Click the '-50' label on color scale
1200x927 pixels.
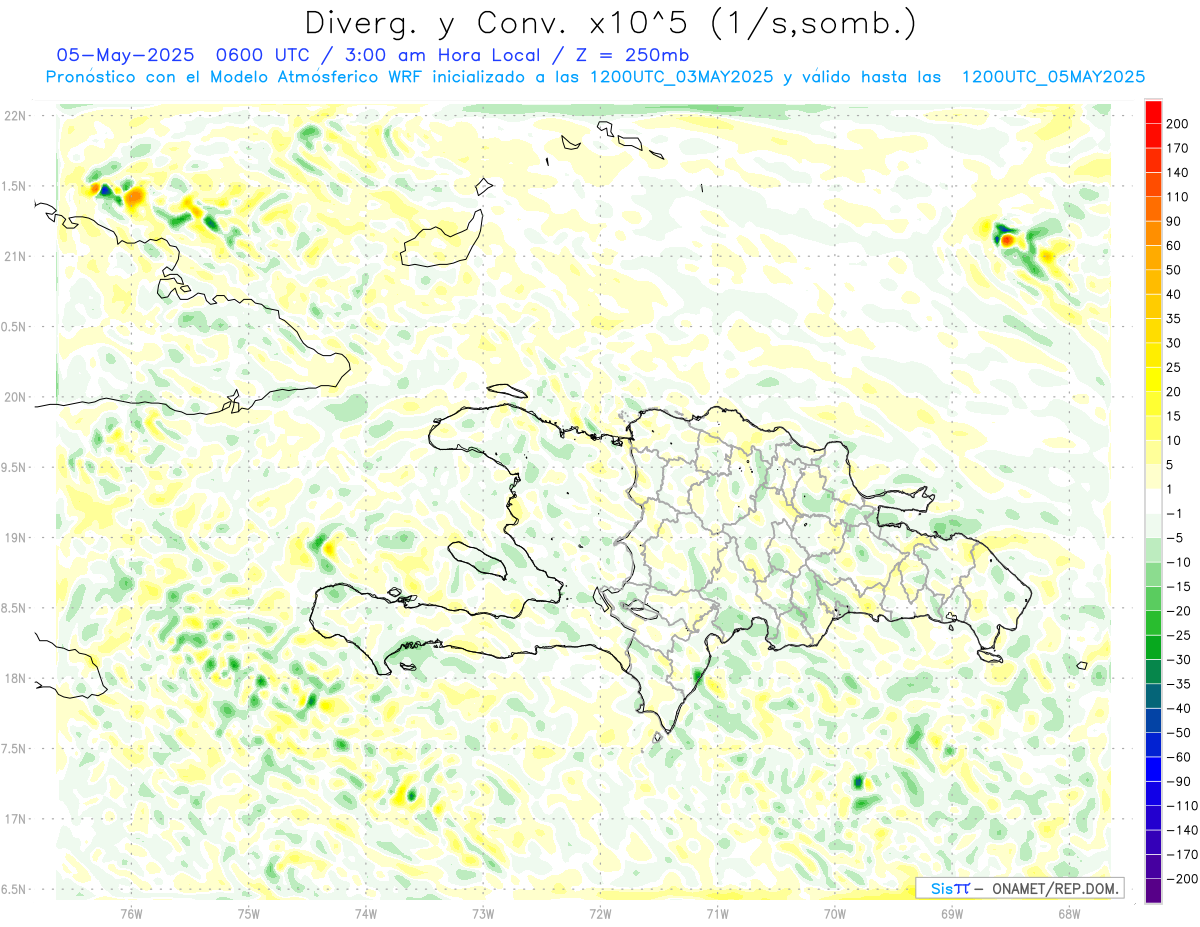(x=1178, y=733)
